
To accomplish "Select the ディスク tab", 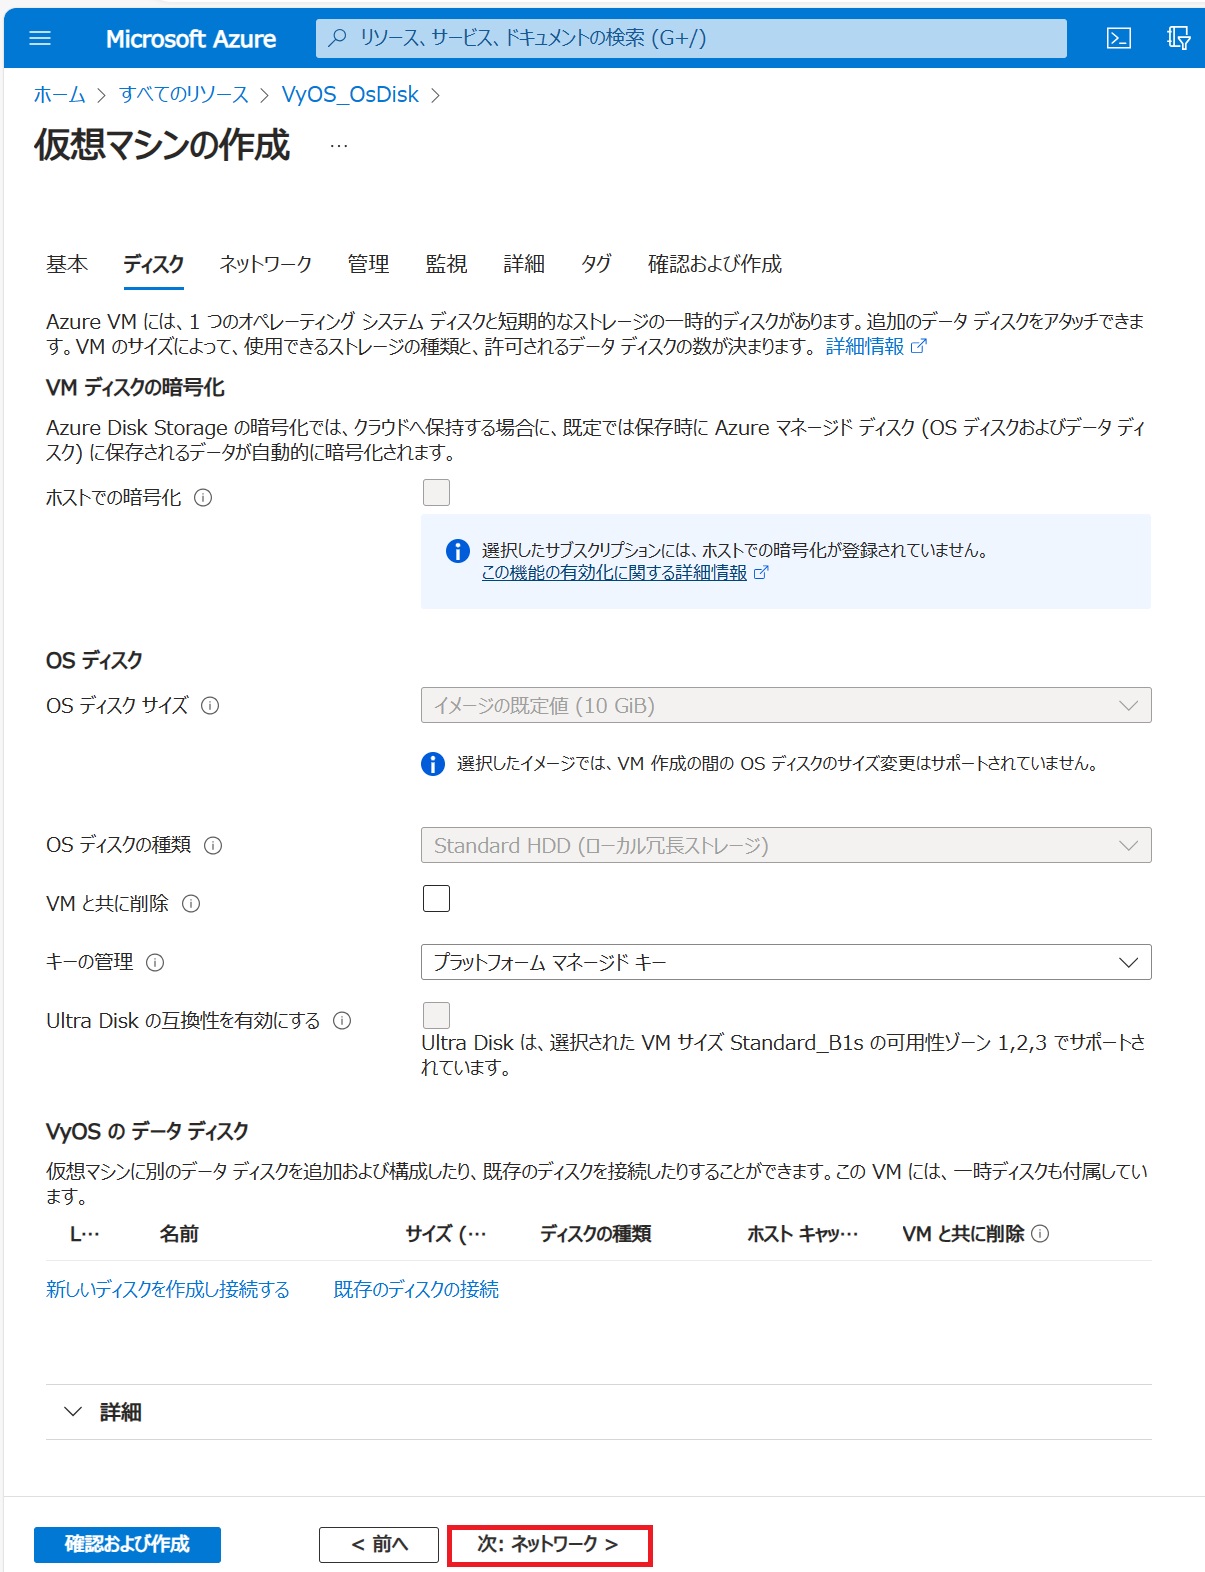I will coord(154,264).
